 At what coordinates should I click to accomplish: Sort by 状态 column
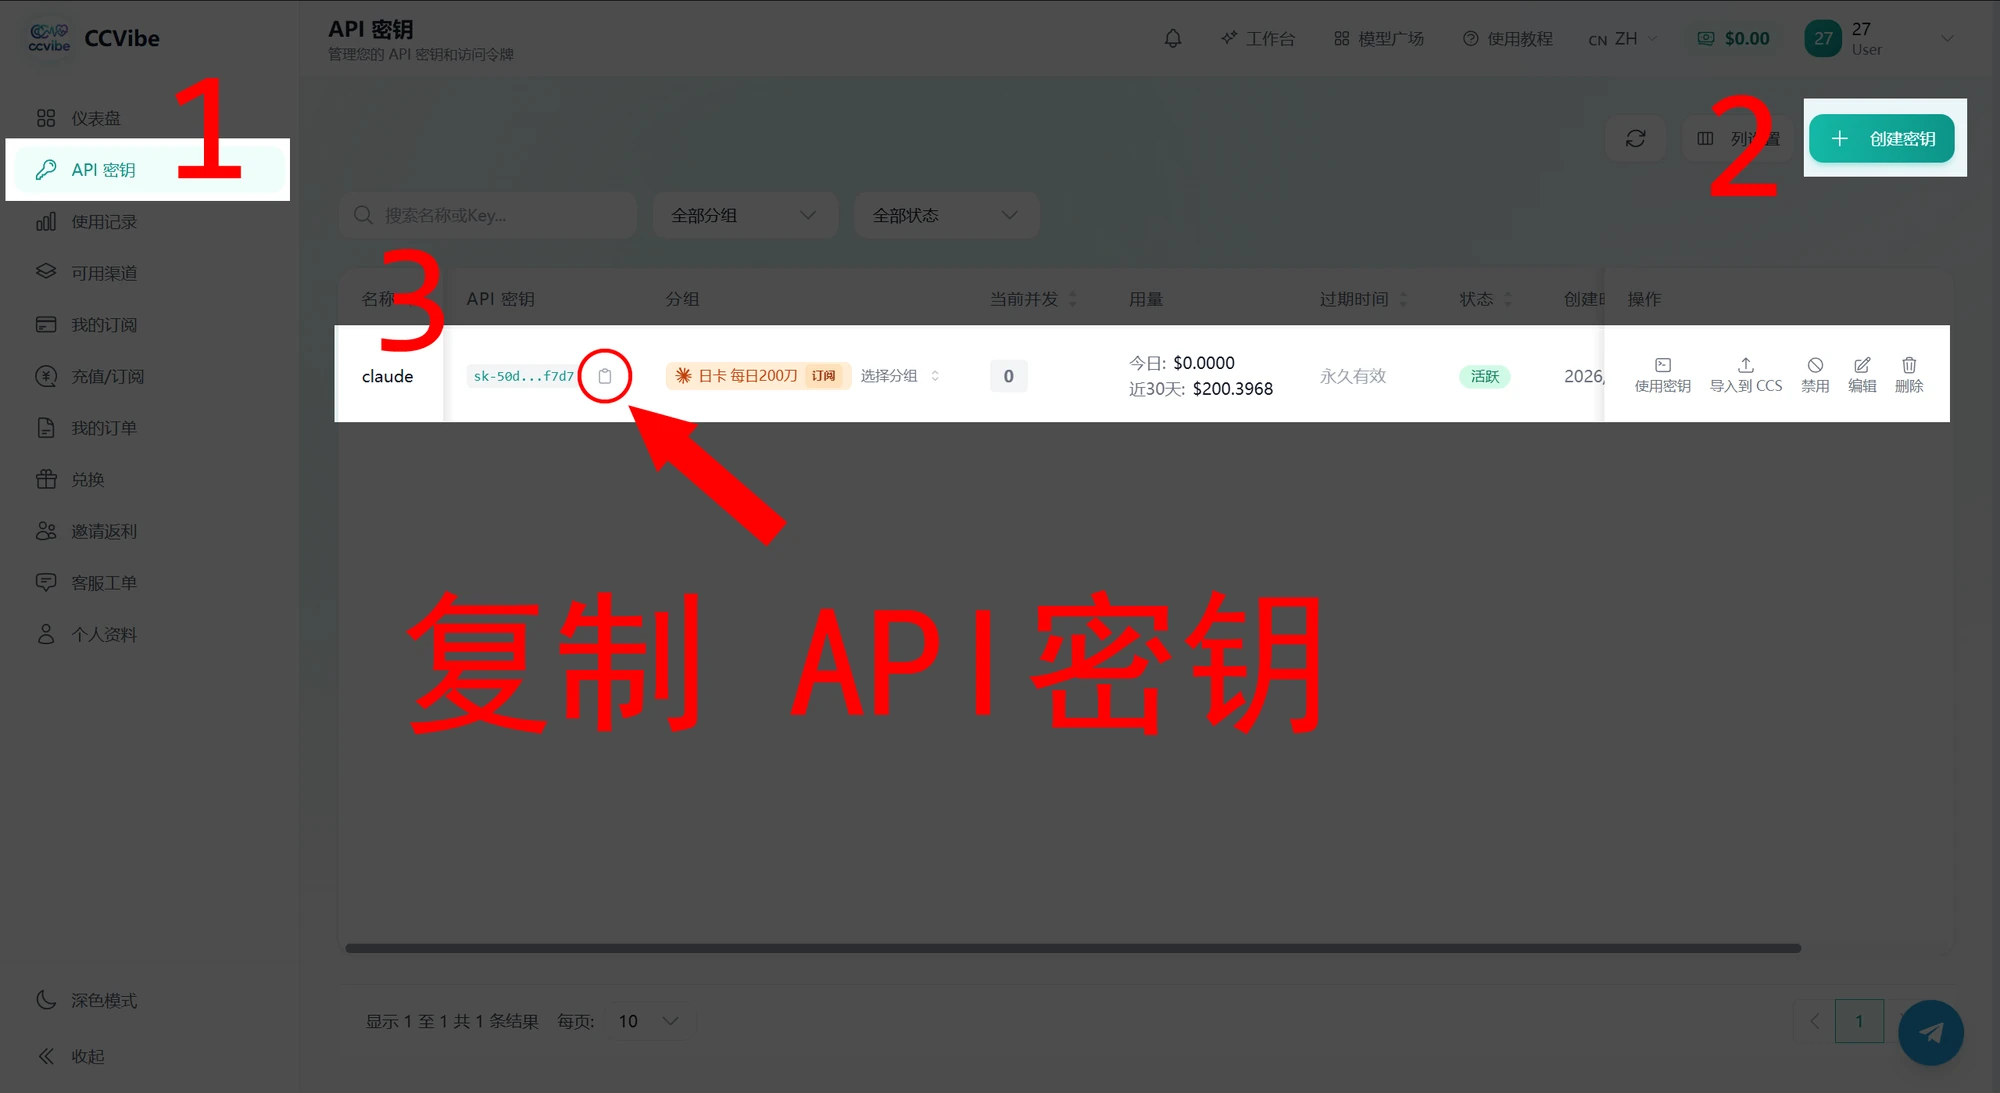point(1485,299)
